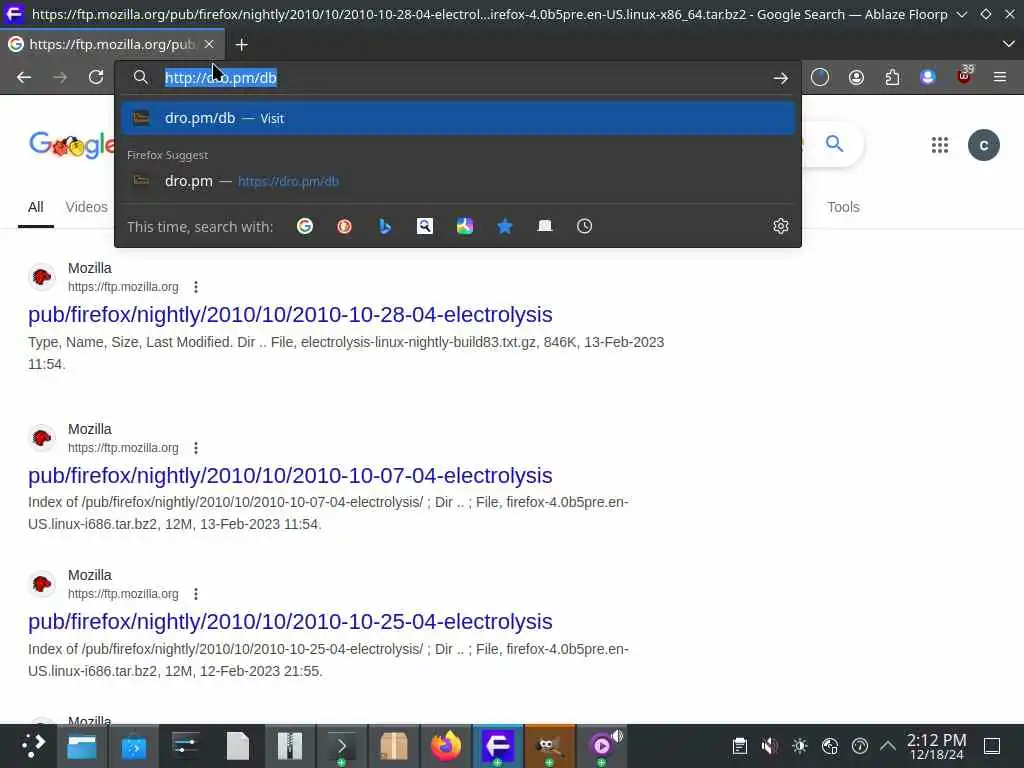Show hidden system tray icons
The height and width of the screenshot is (768, 1024).
coord(888,746)
